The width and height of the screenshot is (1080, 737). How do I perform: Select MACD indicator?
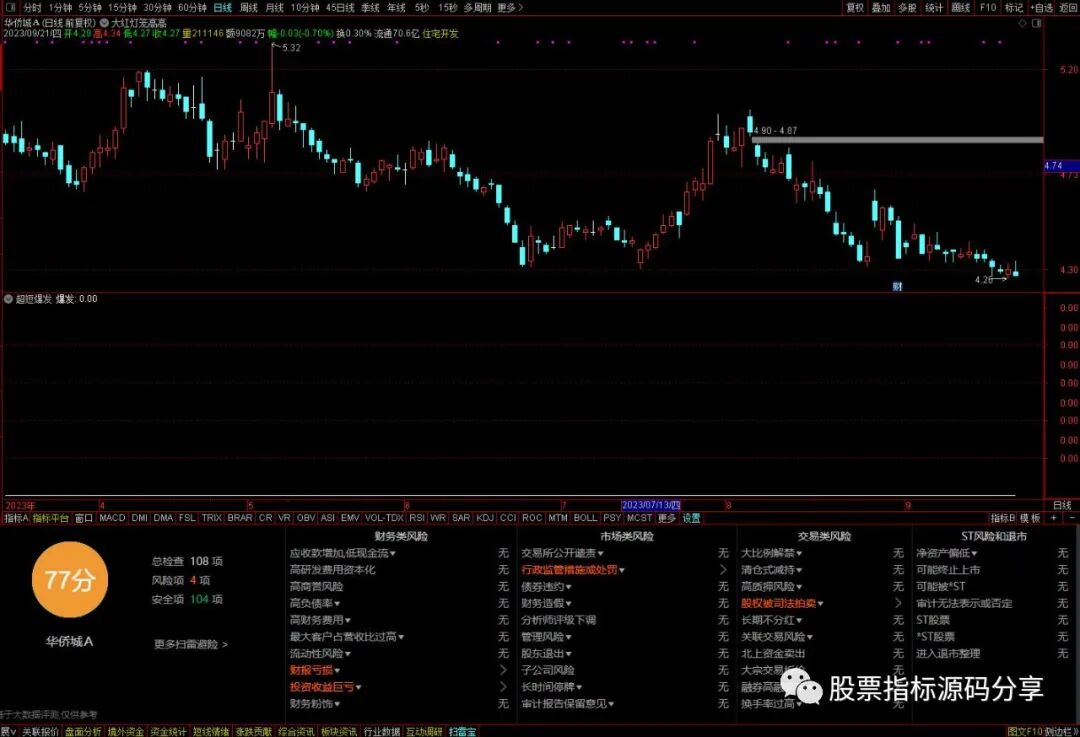(x=112, y=518)
